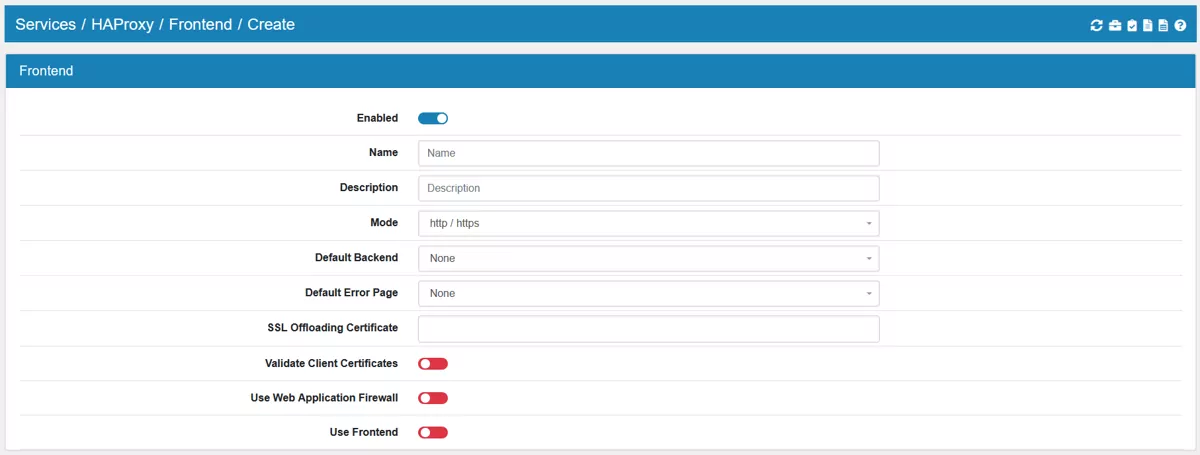
Task: Click Create in the breadcrumb path
Action: [x=272, y=24]
